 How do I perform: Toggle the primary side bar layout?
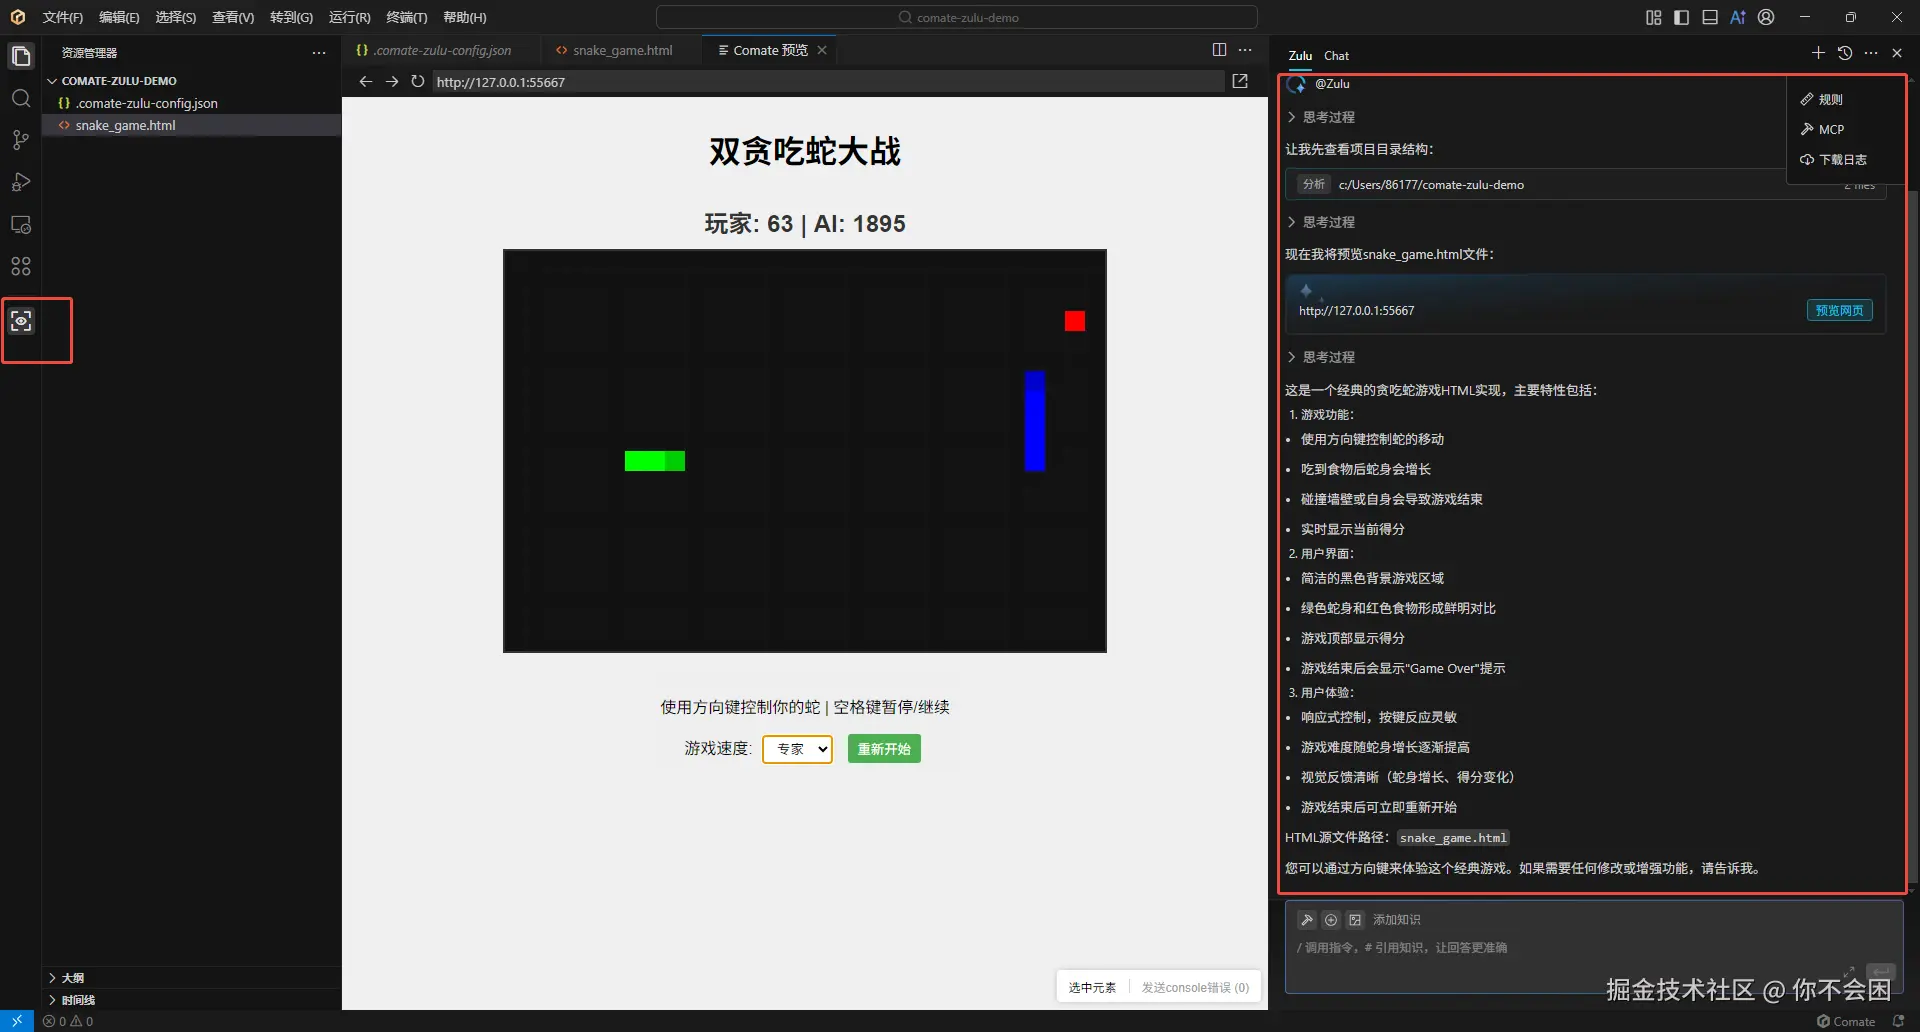tap(1681, 17)
